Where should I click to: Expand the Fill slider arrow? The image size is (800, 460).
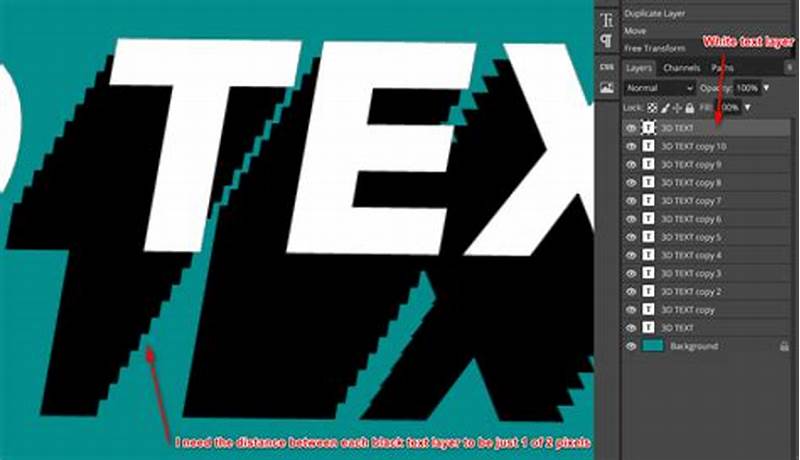click(x=747, y=108)
